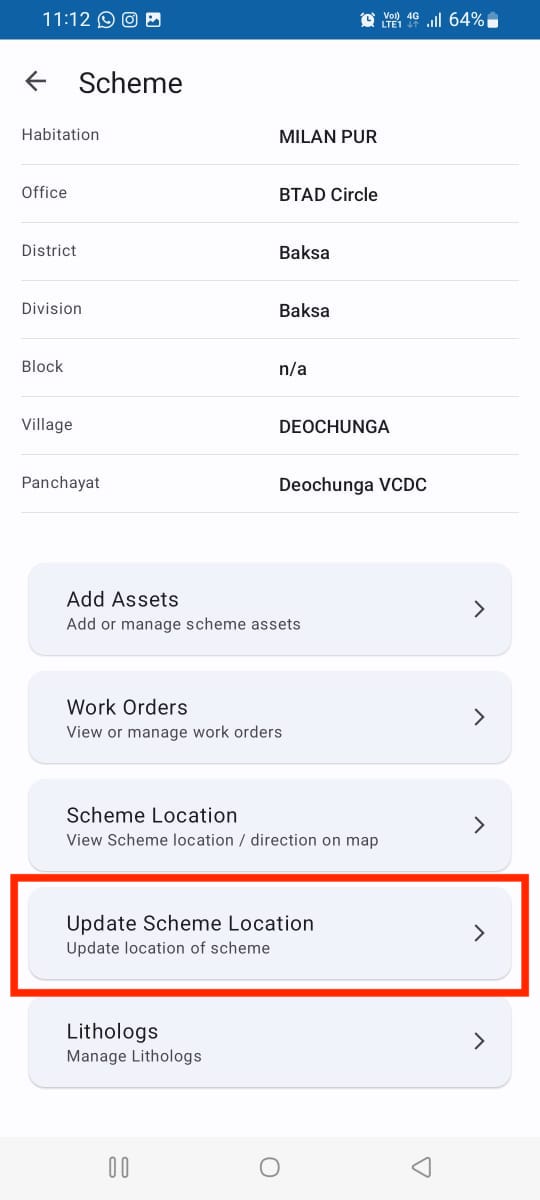Open WhatsApp notification icon in status bar
Image resolution: width=540 pixels, height=1200 pixels.
(107, 20)
